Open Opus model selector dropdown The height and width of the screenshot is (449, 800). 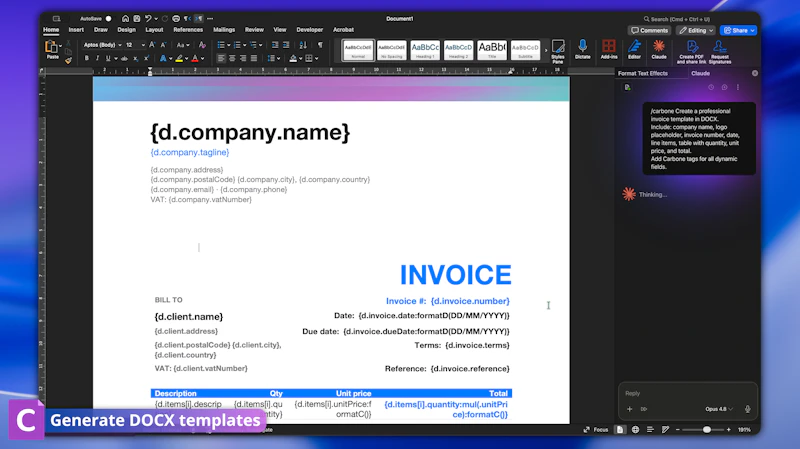click(x=719, y=409)
